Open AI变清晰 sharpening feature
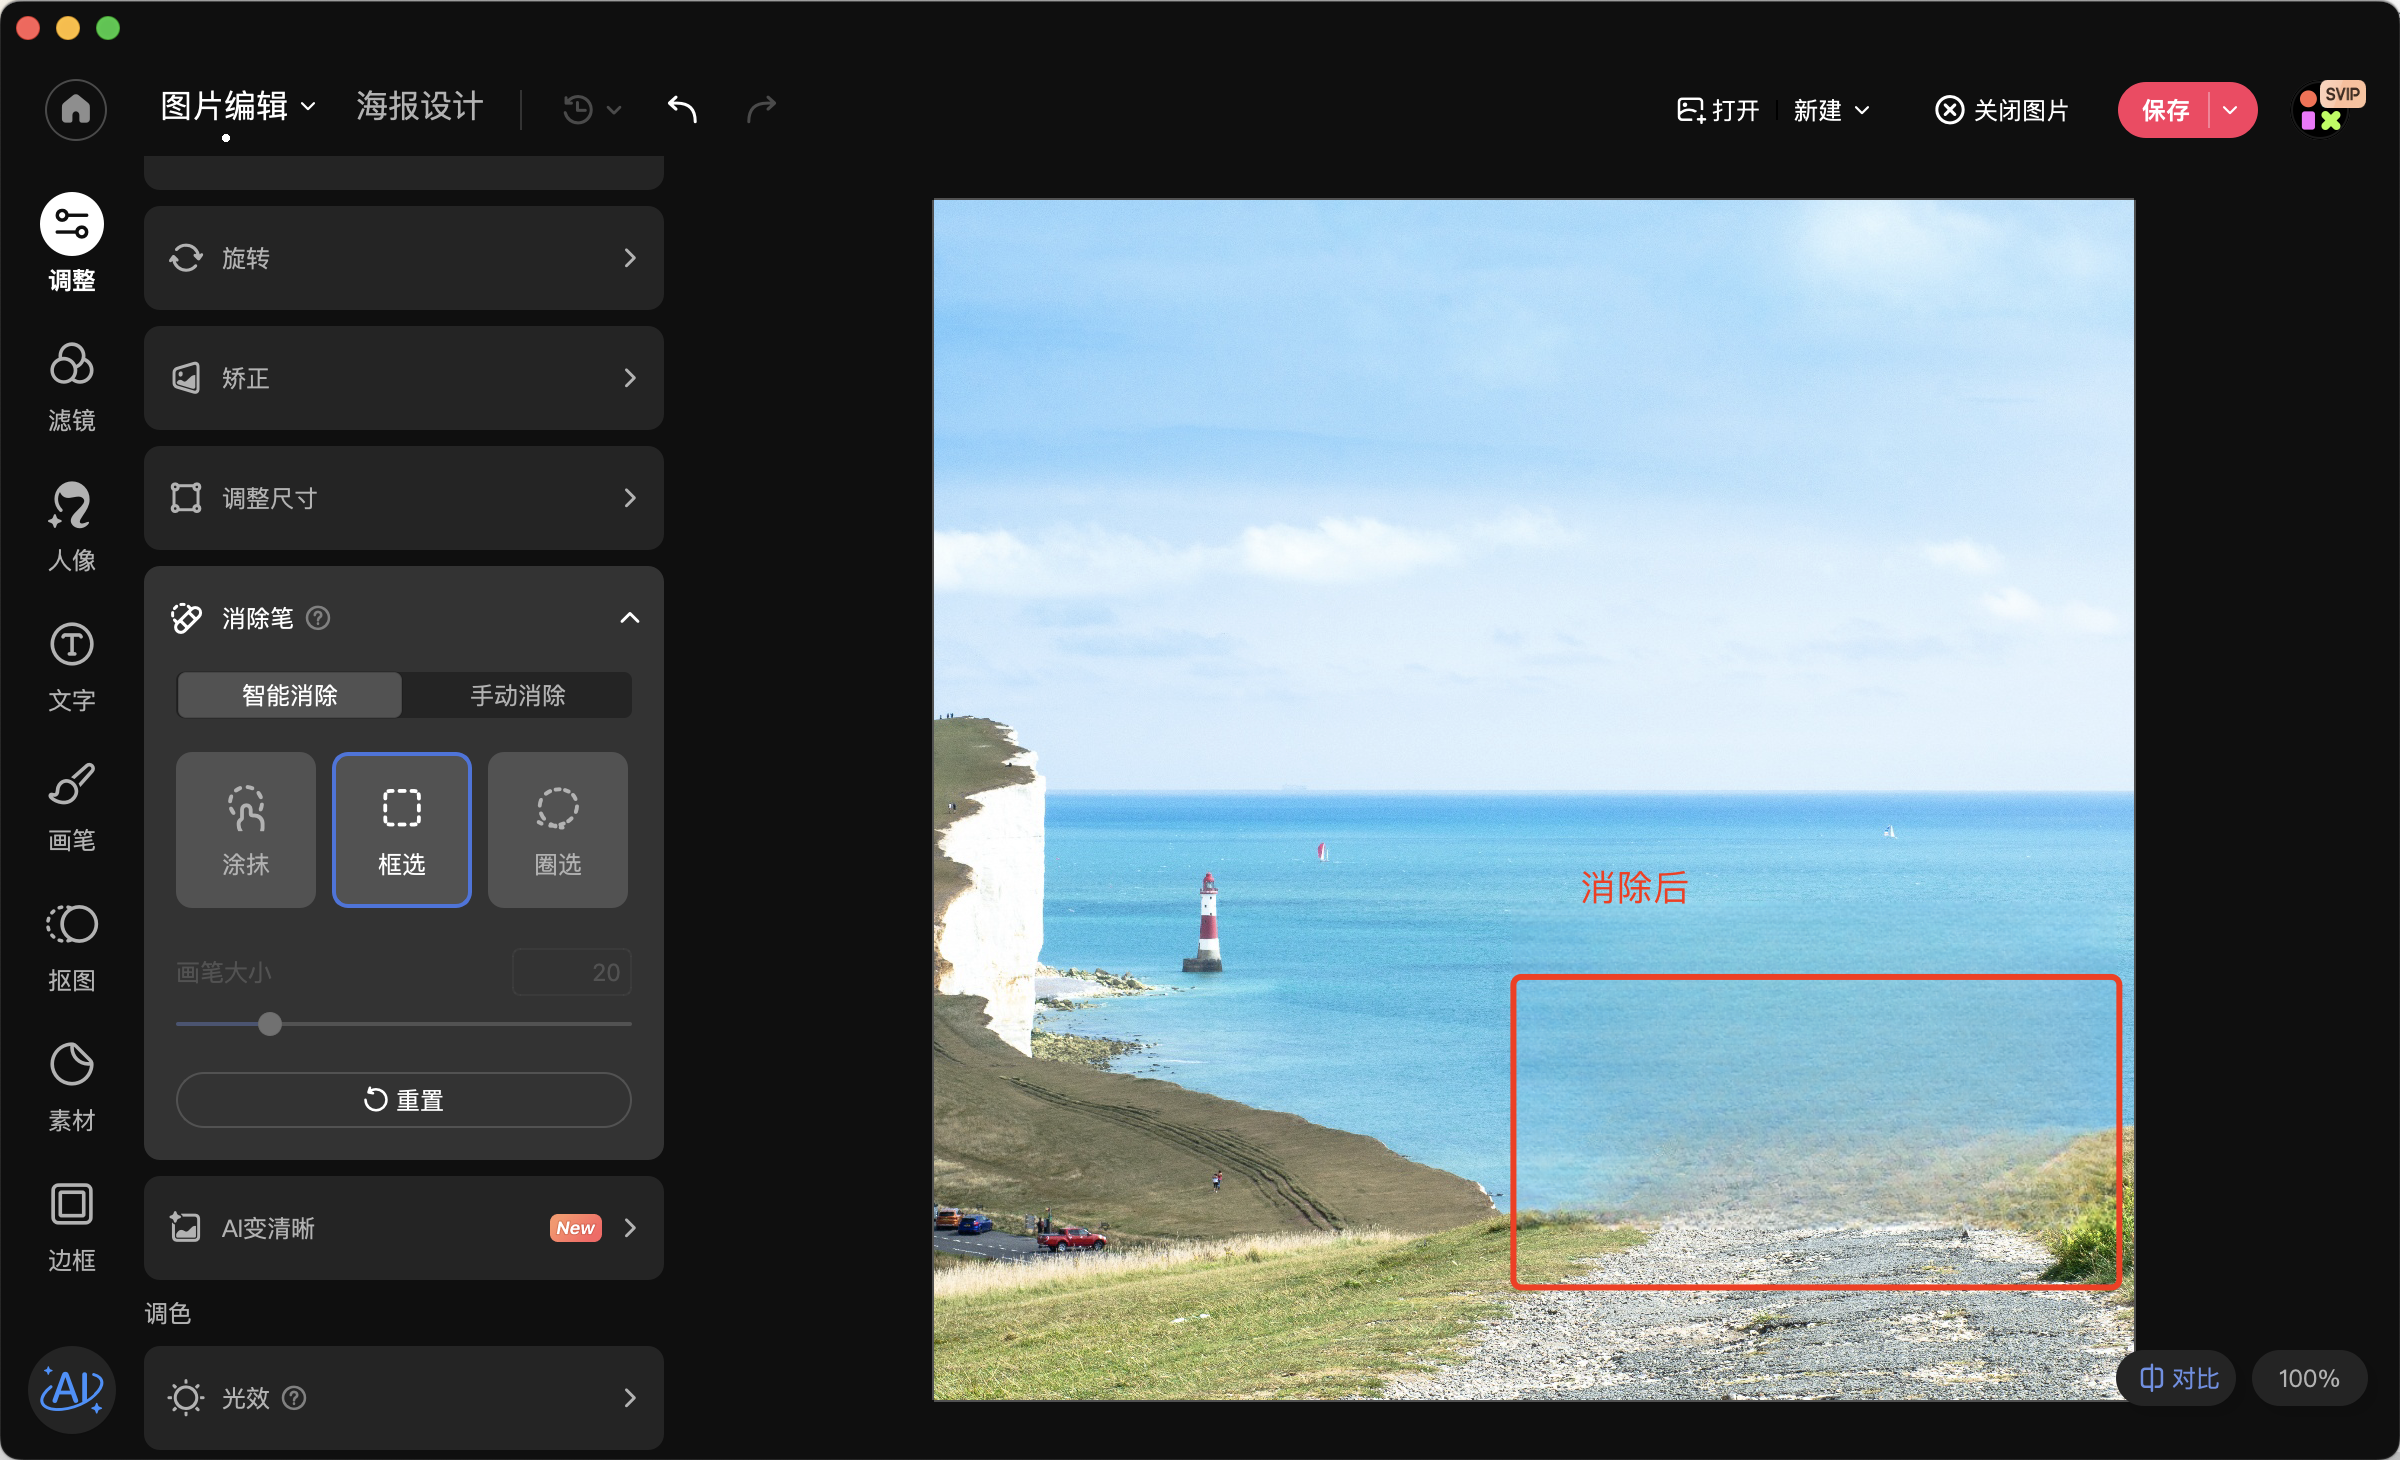The width and height of the screenshot is (2400, 1460). [x=406, y=1225]
